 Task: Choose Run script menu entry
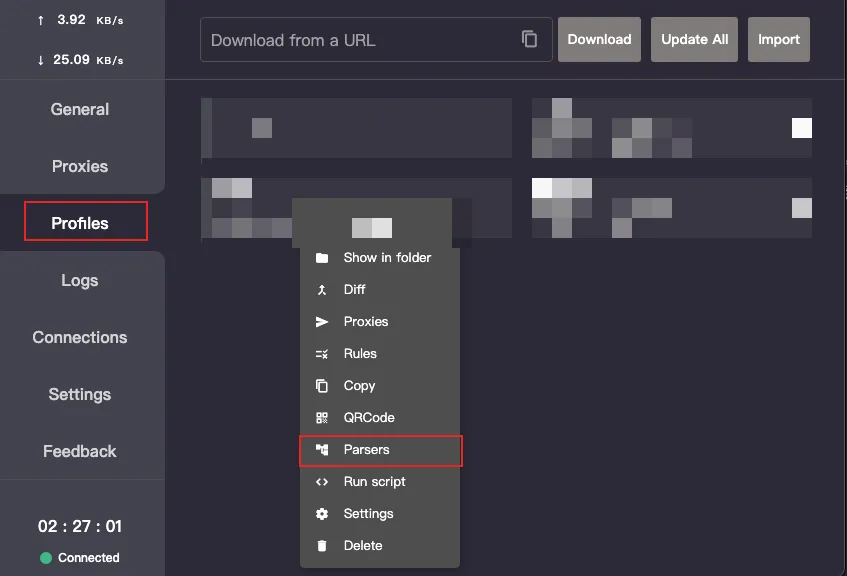380,481
